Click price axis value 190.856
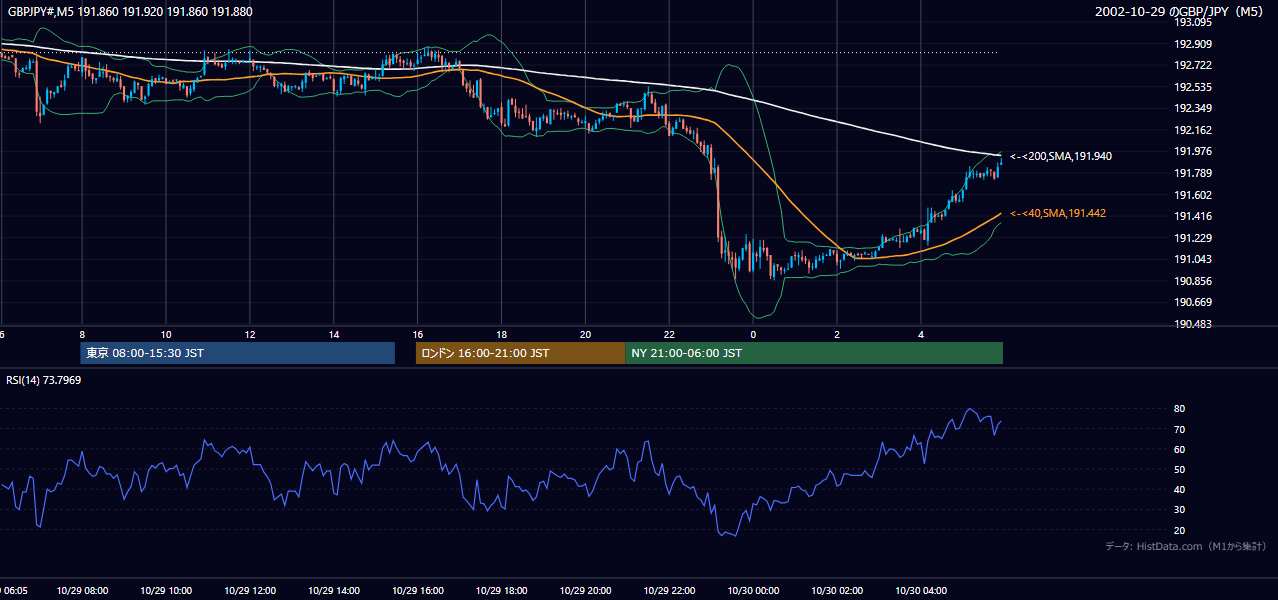1278x600 pixels. (x=1192, y=281)
